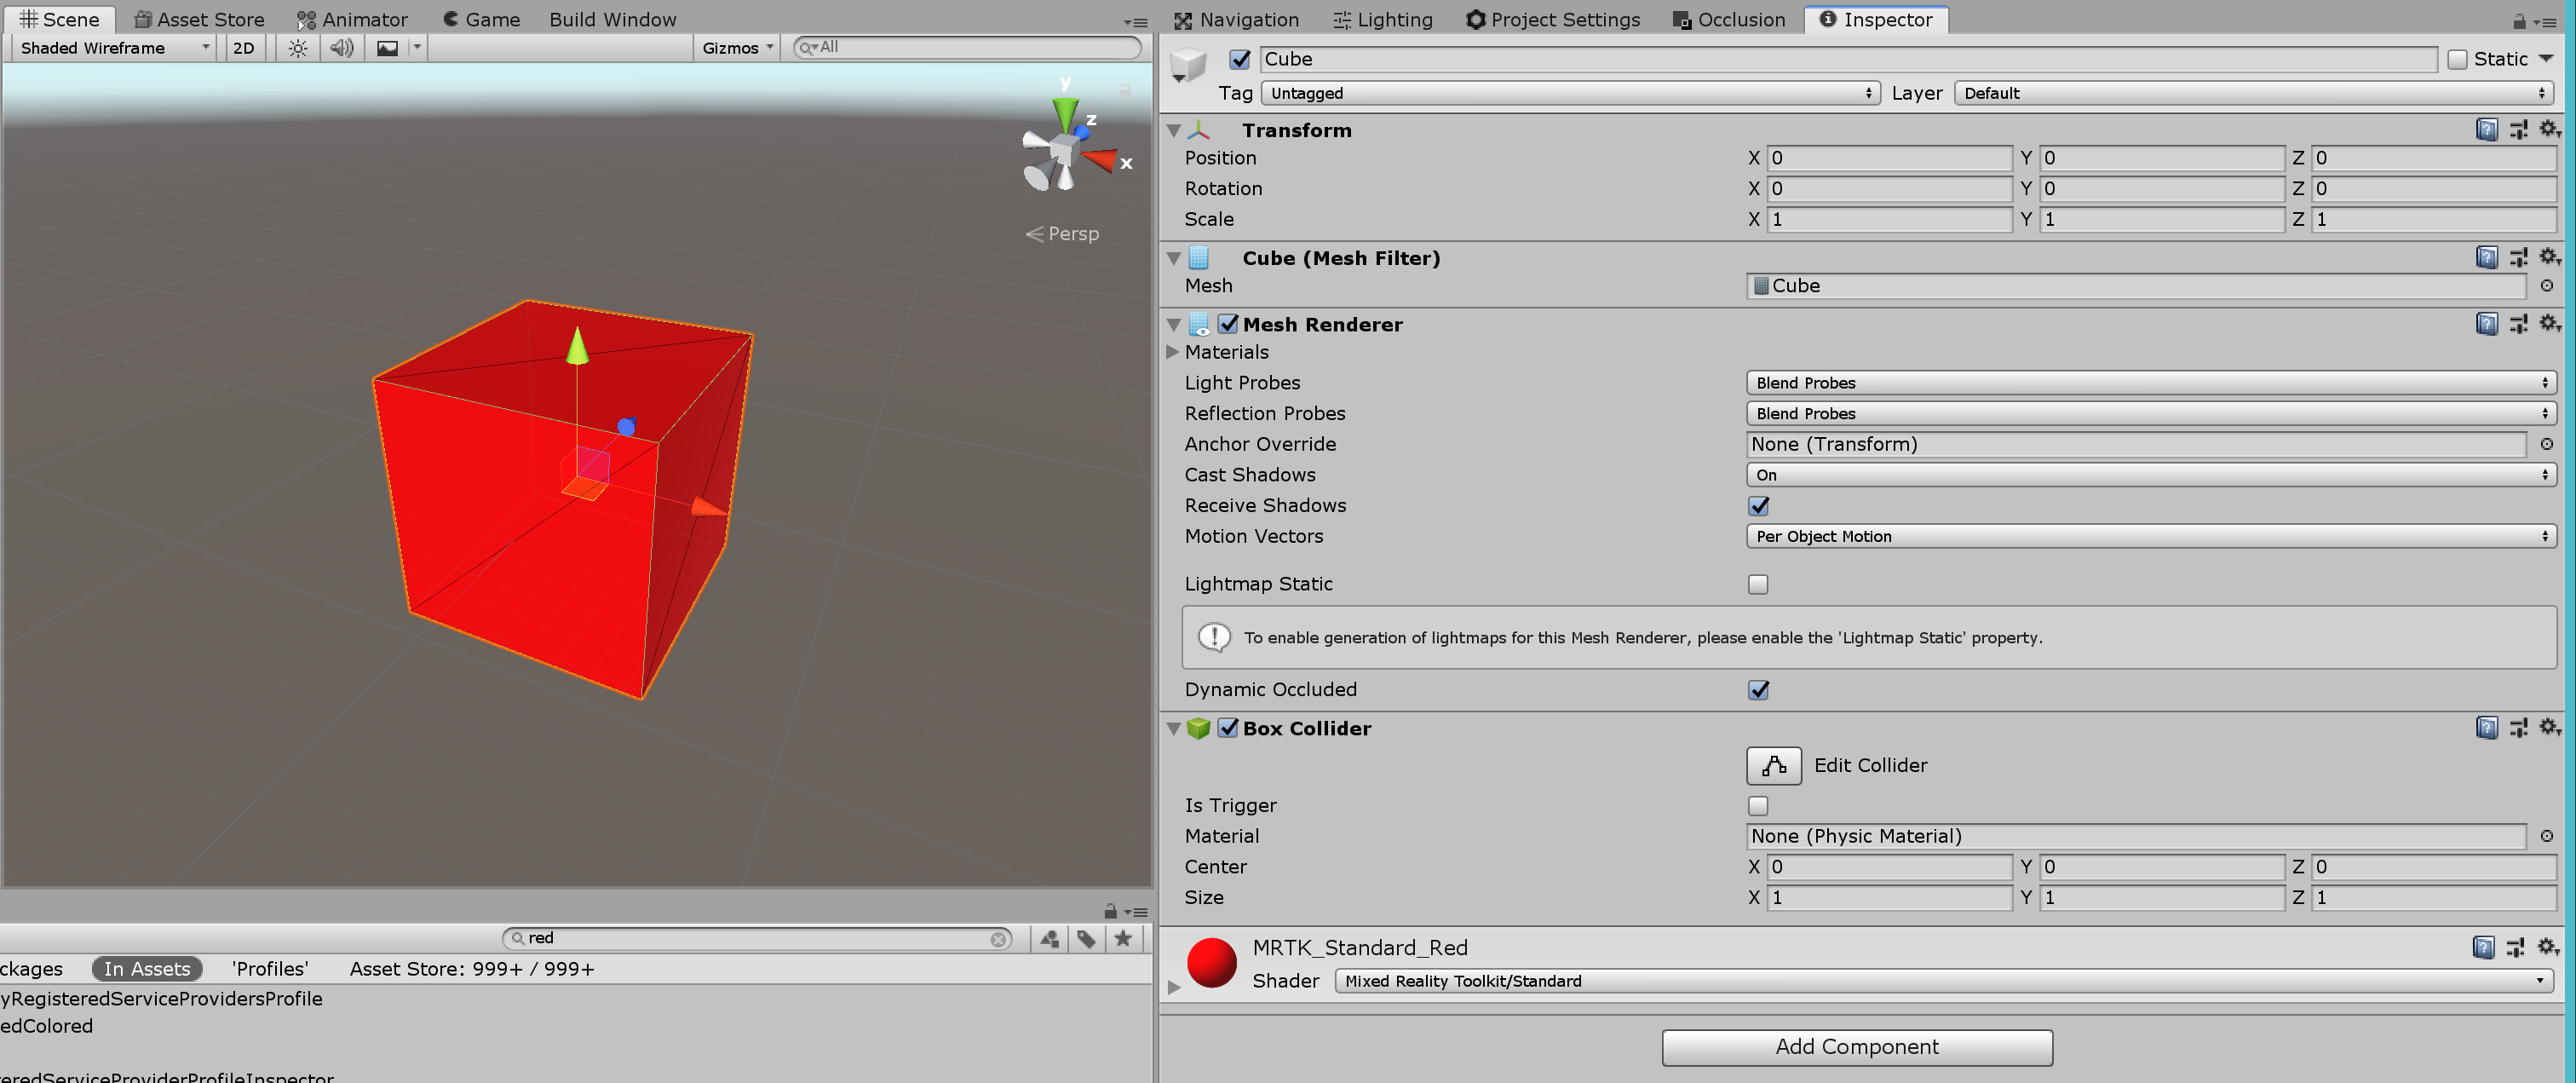Click the Box Collider preset icon

coord(2519,728)
